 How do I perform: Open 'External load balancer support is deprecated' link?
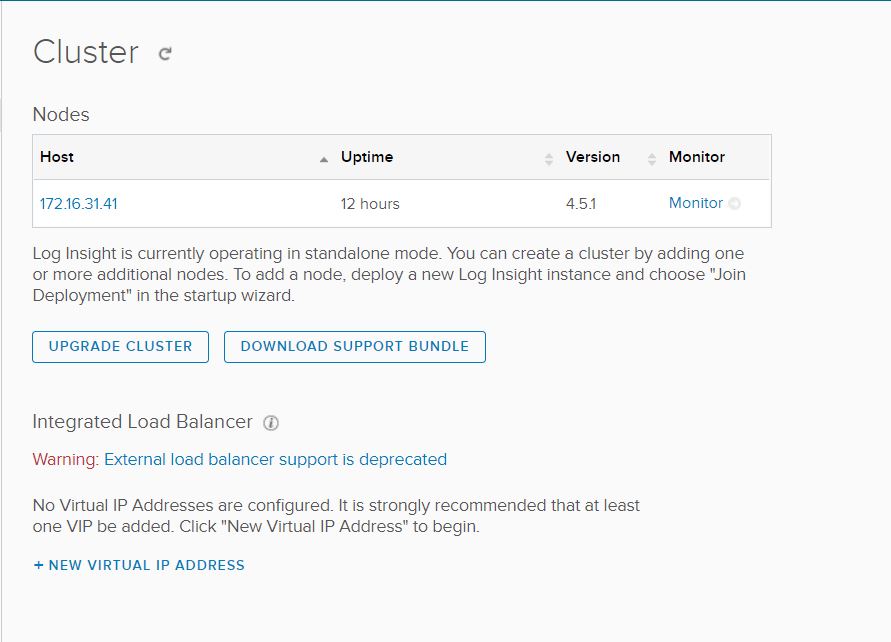point(276,459)
